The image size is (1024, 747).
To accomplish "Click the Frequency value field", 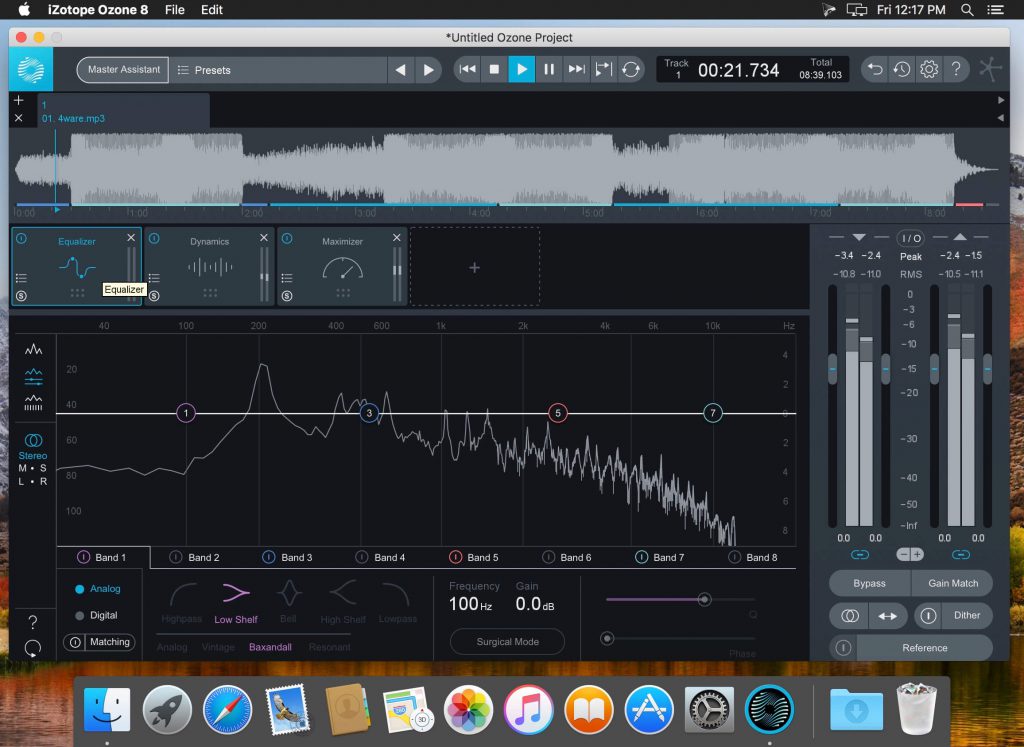I will (x=467, y=604).
